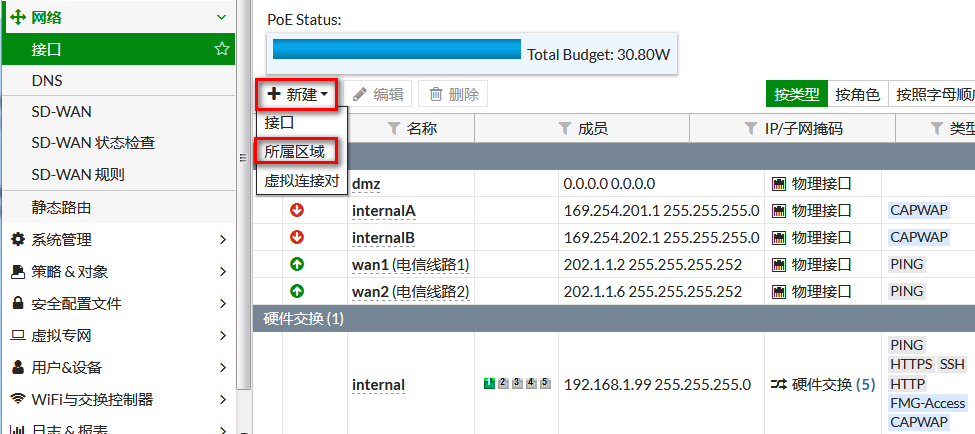Switch grouping to 按类型
Viewport: 975px width, 434px height.
pyautogui.click(x=796, y=95)
